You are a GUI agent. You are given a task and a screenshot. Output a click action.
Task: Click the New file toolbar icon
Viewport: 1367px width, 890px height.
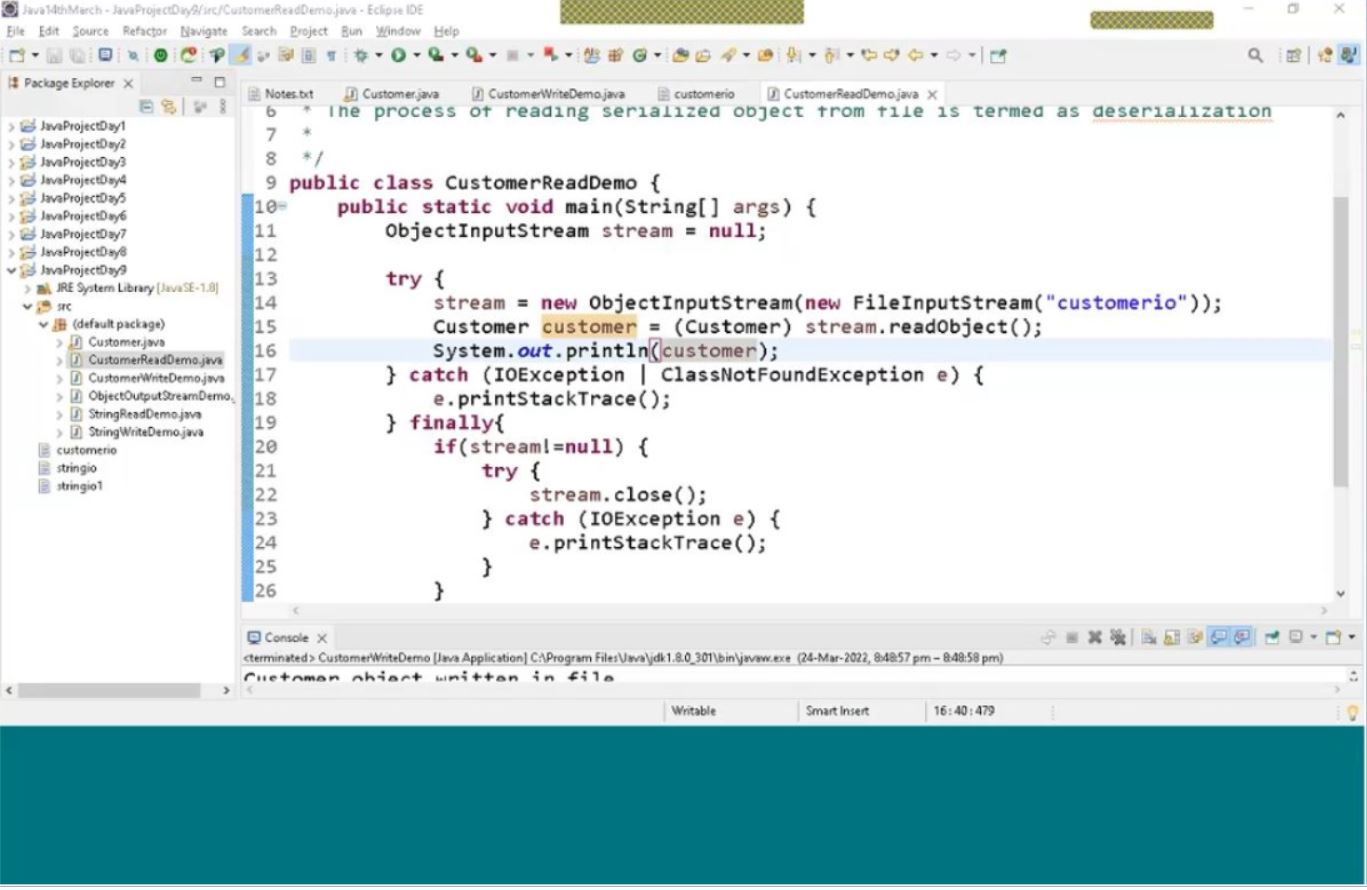pyautogui.click(x=17, y=56)
